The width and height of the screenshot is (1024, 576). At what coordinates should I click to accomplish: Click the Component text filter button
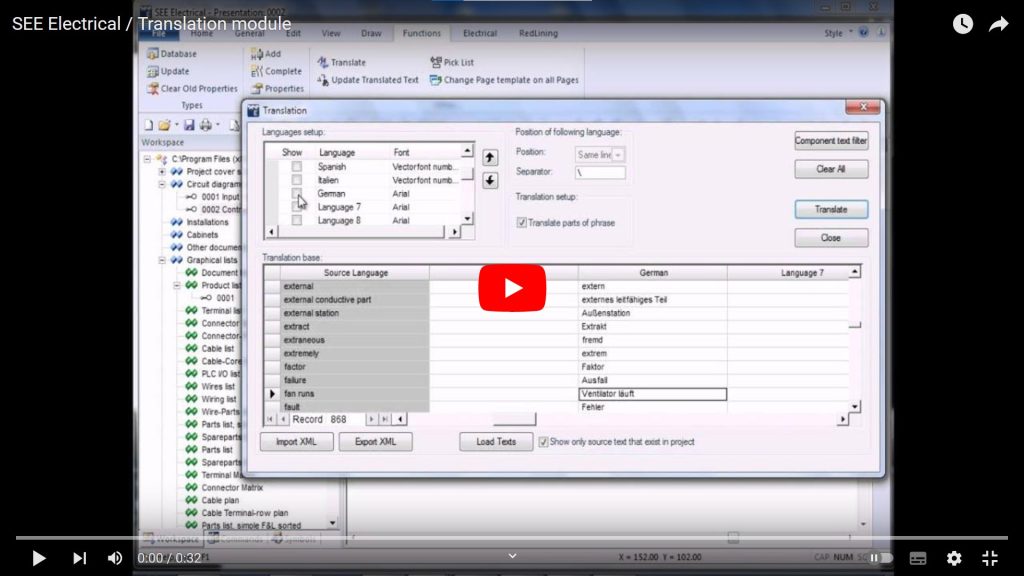click(x=830, y=141)
